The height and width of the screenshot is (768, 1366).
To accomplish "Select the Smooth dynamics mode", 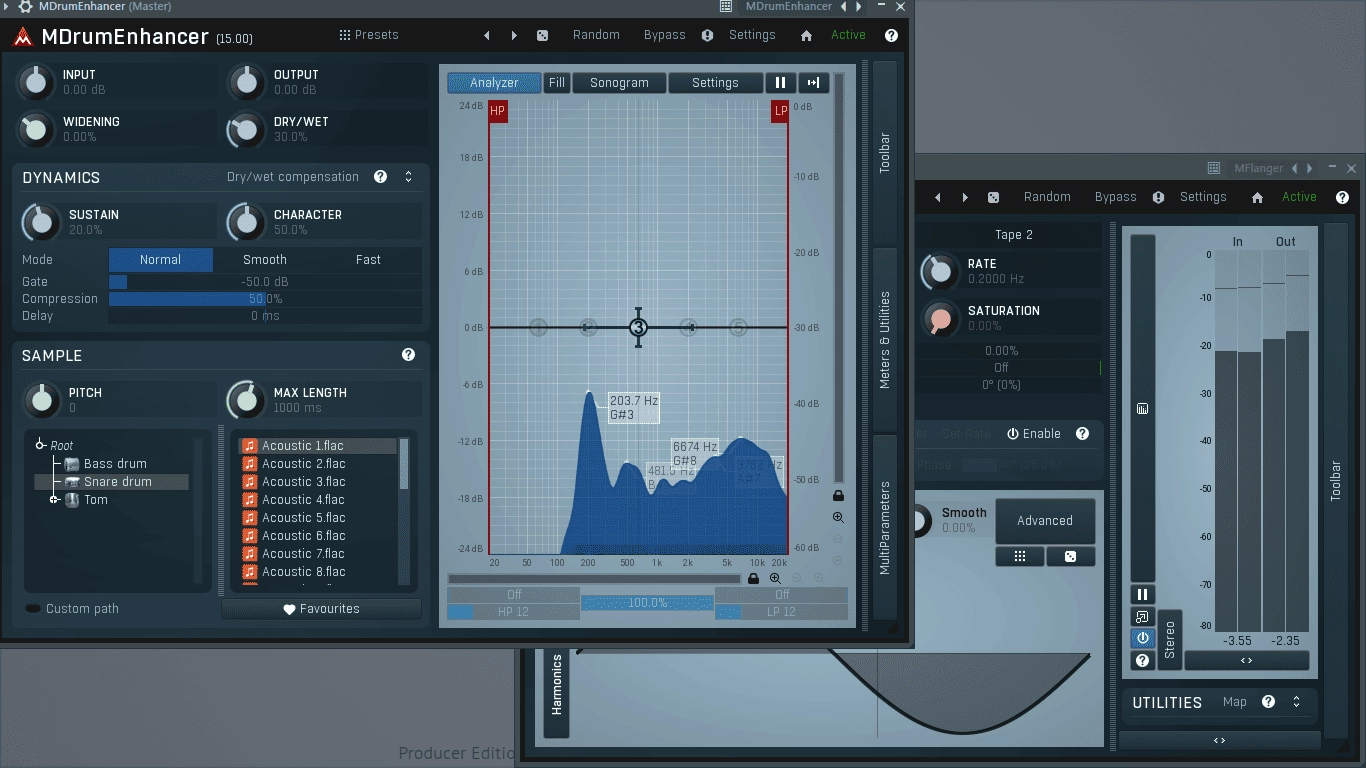I will pos(265,260).
